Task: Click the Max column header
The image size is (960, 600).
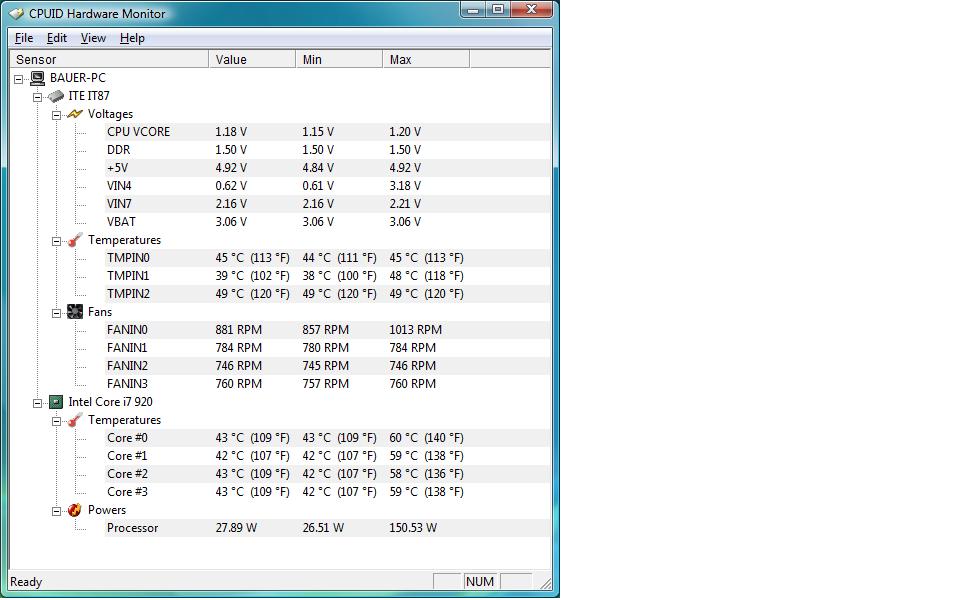Action: coord(426,59)
